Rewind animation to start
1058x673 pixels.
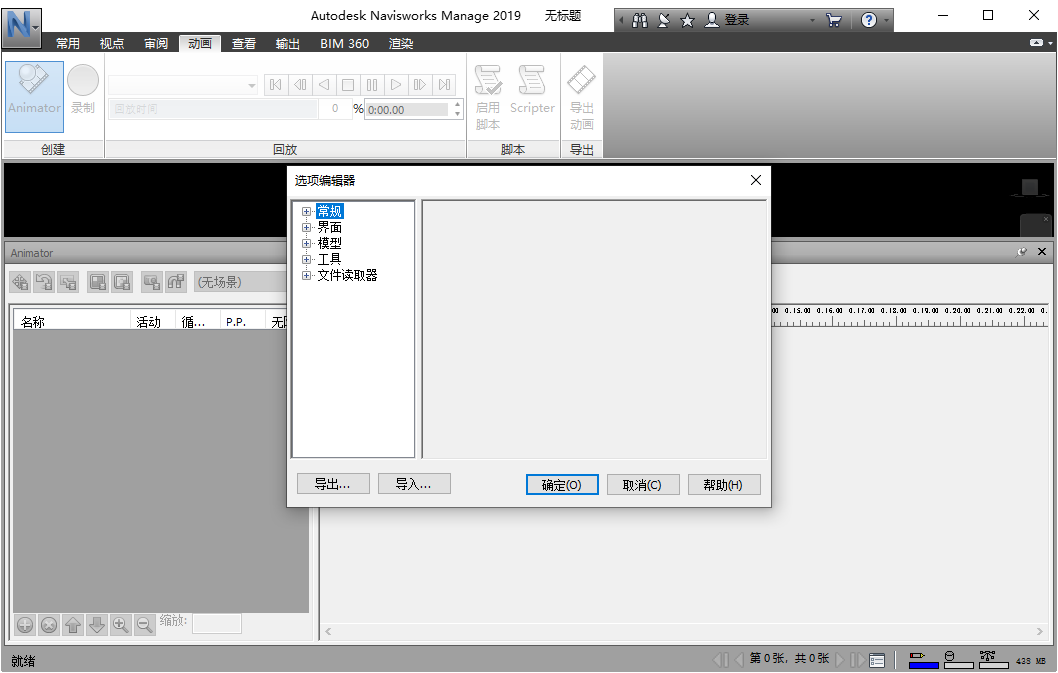pos(275,85)
